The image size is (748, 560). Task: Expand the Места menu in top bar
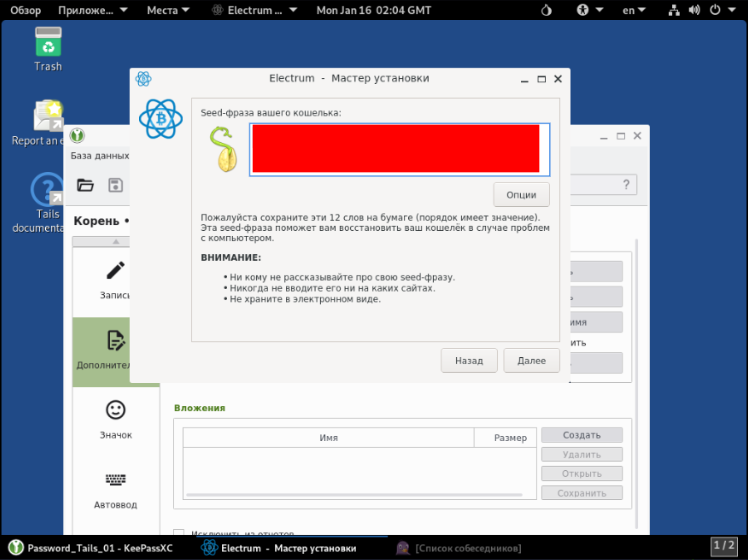pyautogui.click(x=168, y=10)
